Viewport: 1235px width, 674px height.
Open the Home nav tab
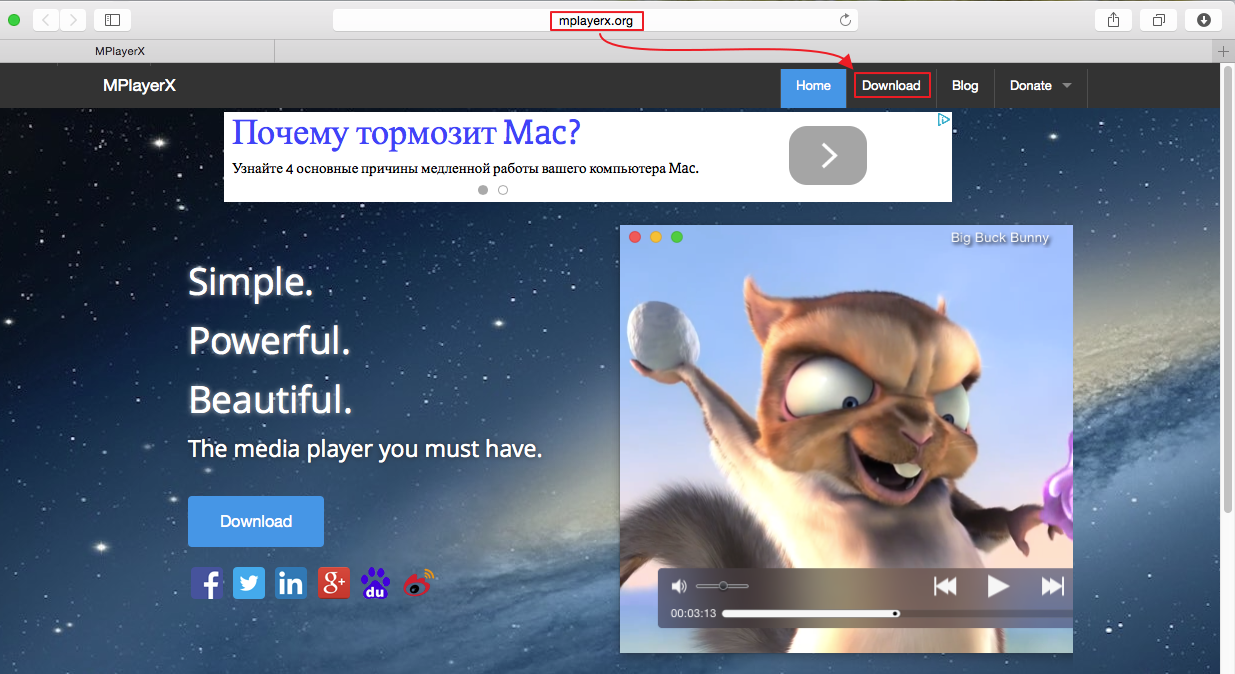point(813,87)
